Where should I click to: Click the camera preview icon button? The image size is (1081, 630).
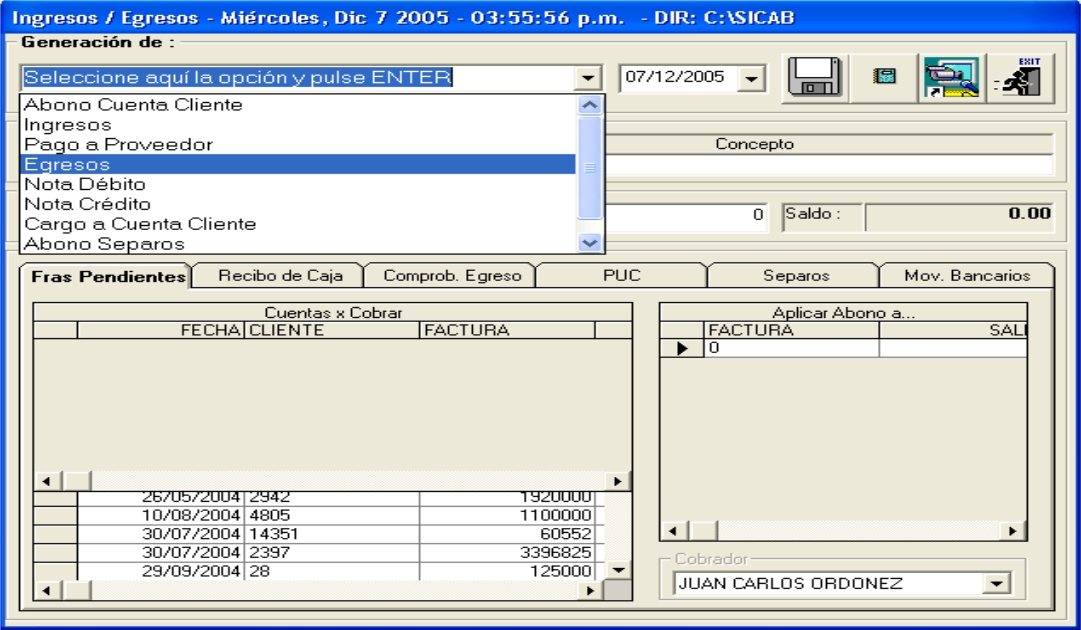coord(950,78)
